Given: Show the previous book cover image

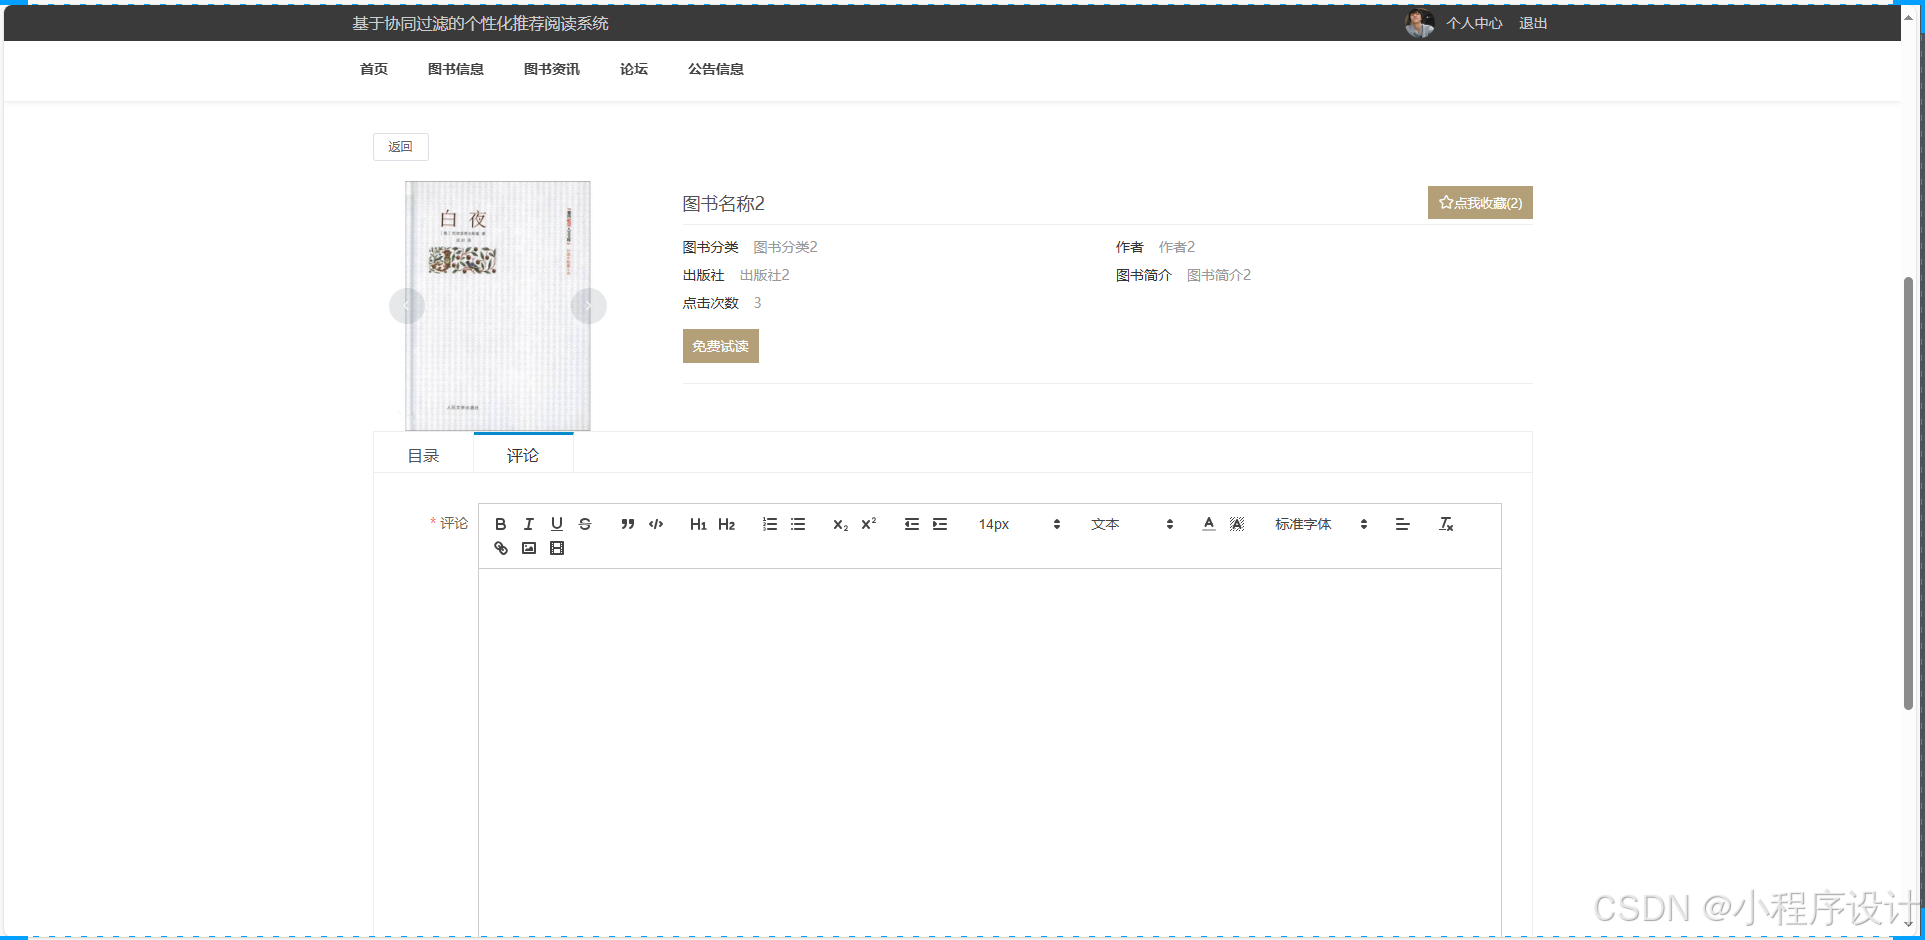Looking at the screenshot, I should pyautogui.click(x=407, y=306).
